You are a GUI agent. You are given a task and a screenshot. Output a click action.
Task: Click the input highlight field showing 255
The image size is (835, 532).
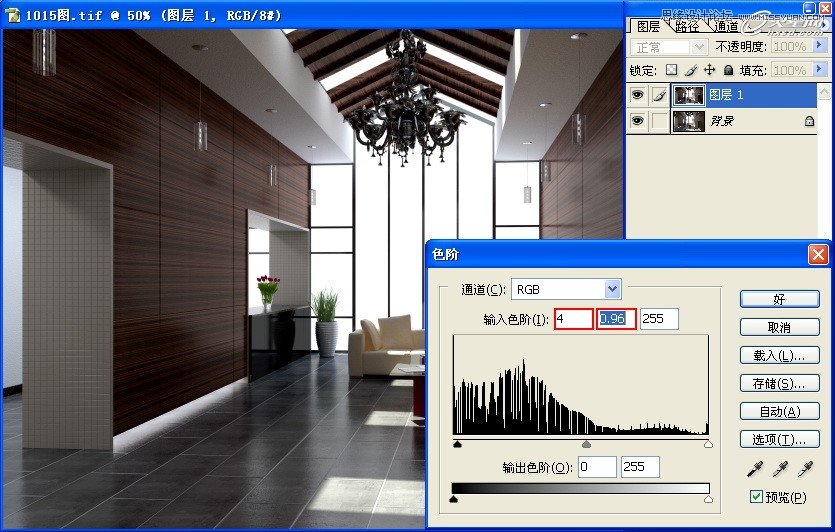(x=659, y=319)
